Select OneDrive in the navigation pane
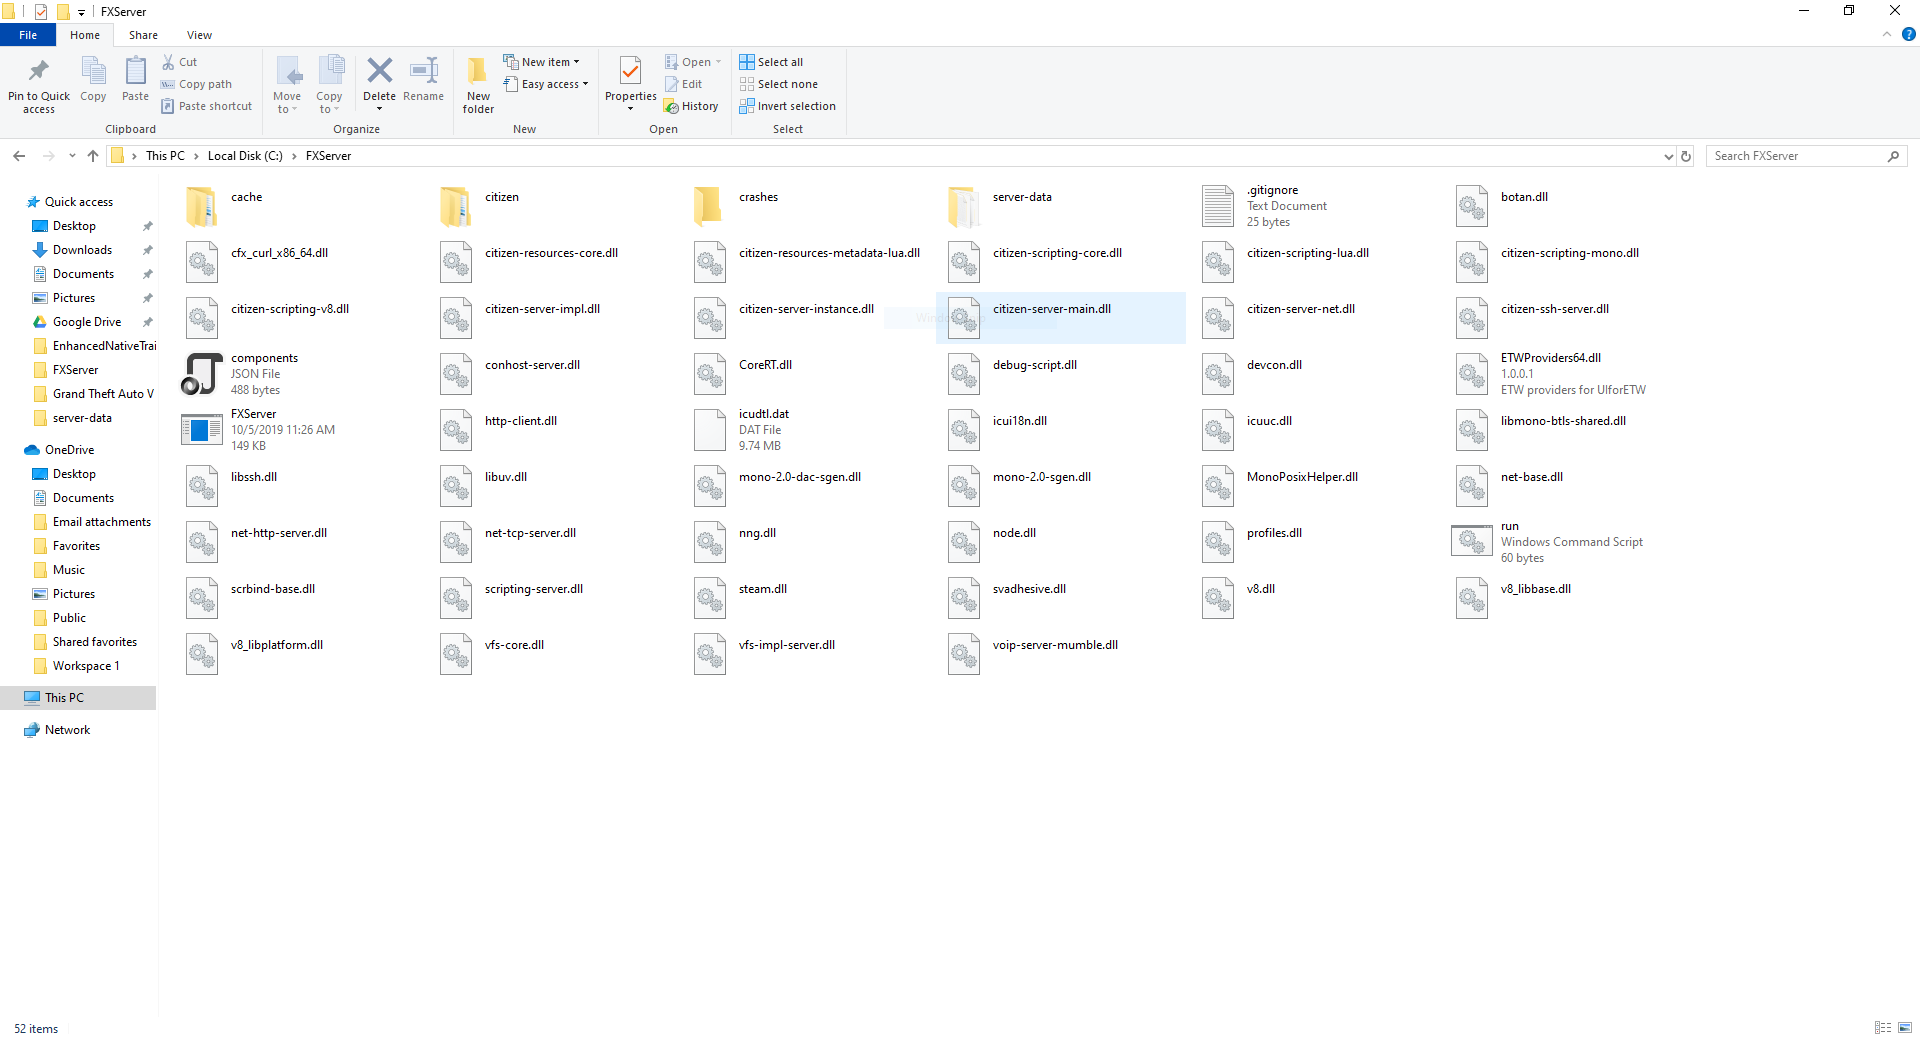1920x1040 pixels. [x=69, y=450]
